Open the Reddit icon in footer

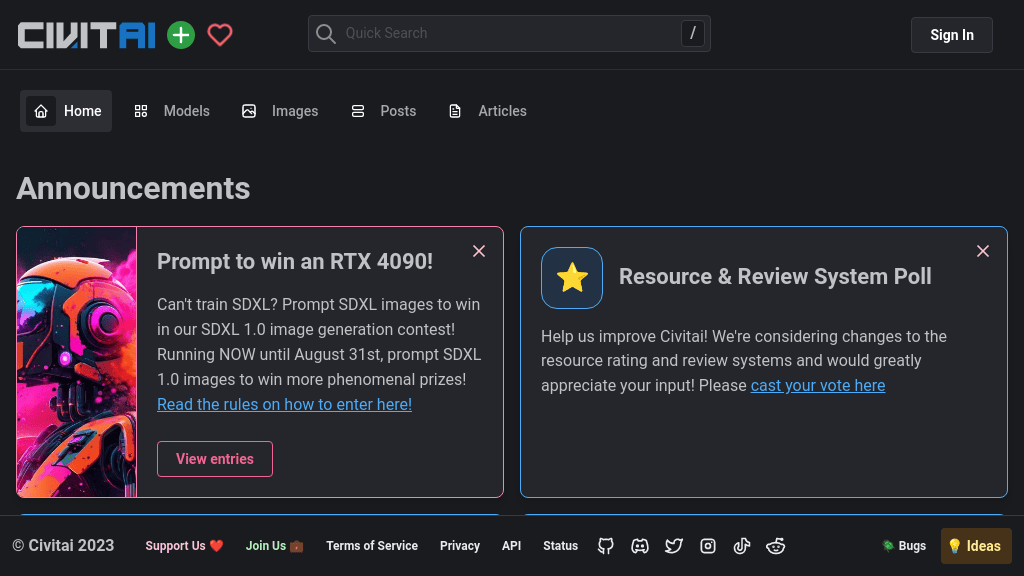tap(775, 546)
